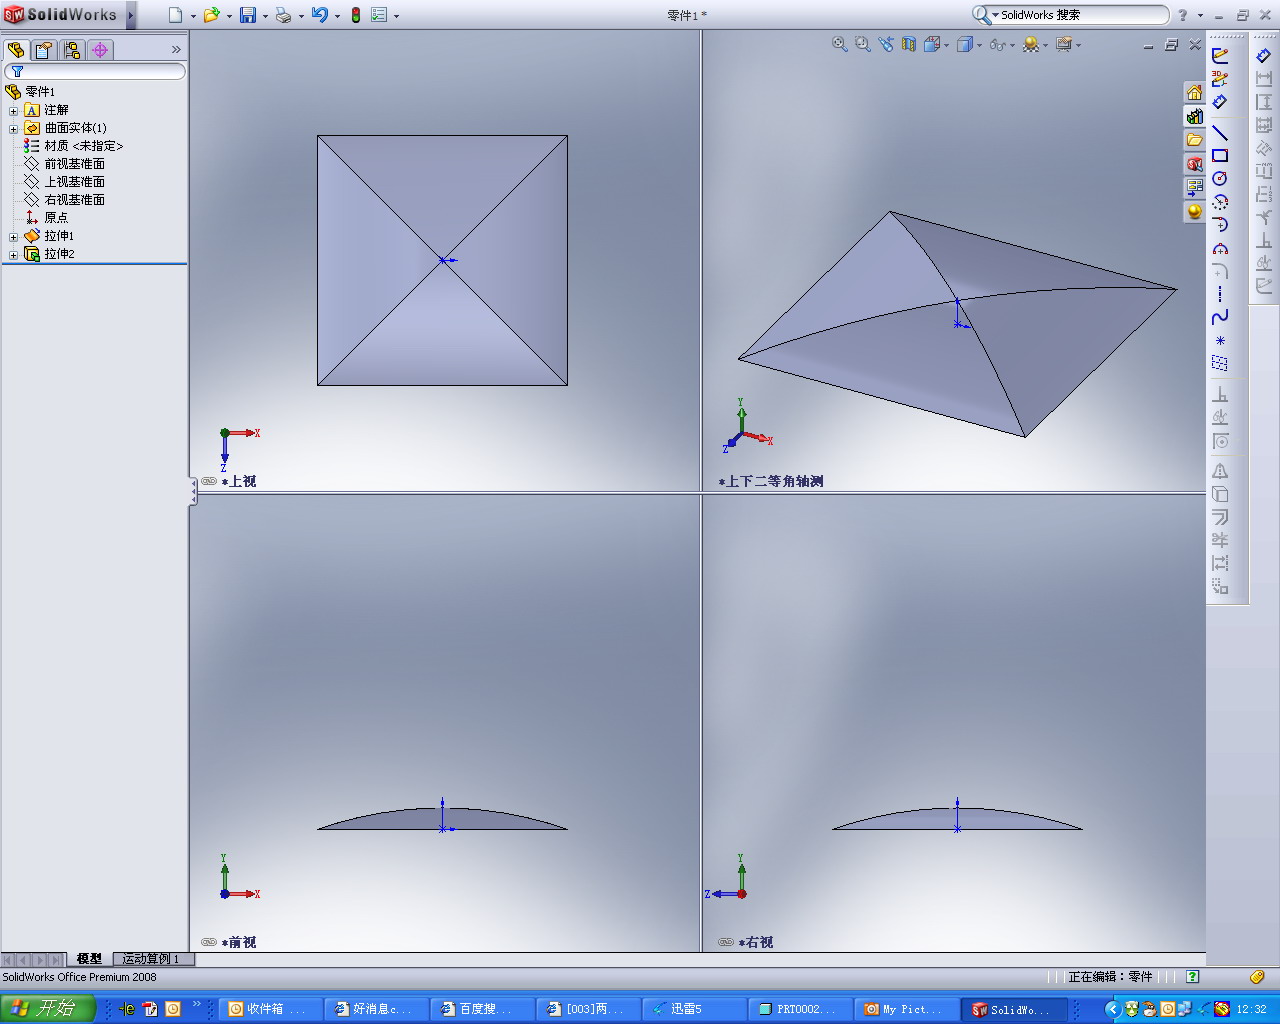The image size is (1280, 1024).
Task: Click the New document icon
Action: [175, 15]
